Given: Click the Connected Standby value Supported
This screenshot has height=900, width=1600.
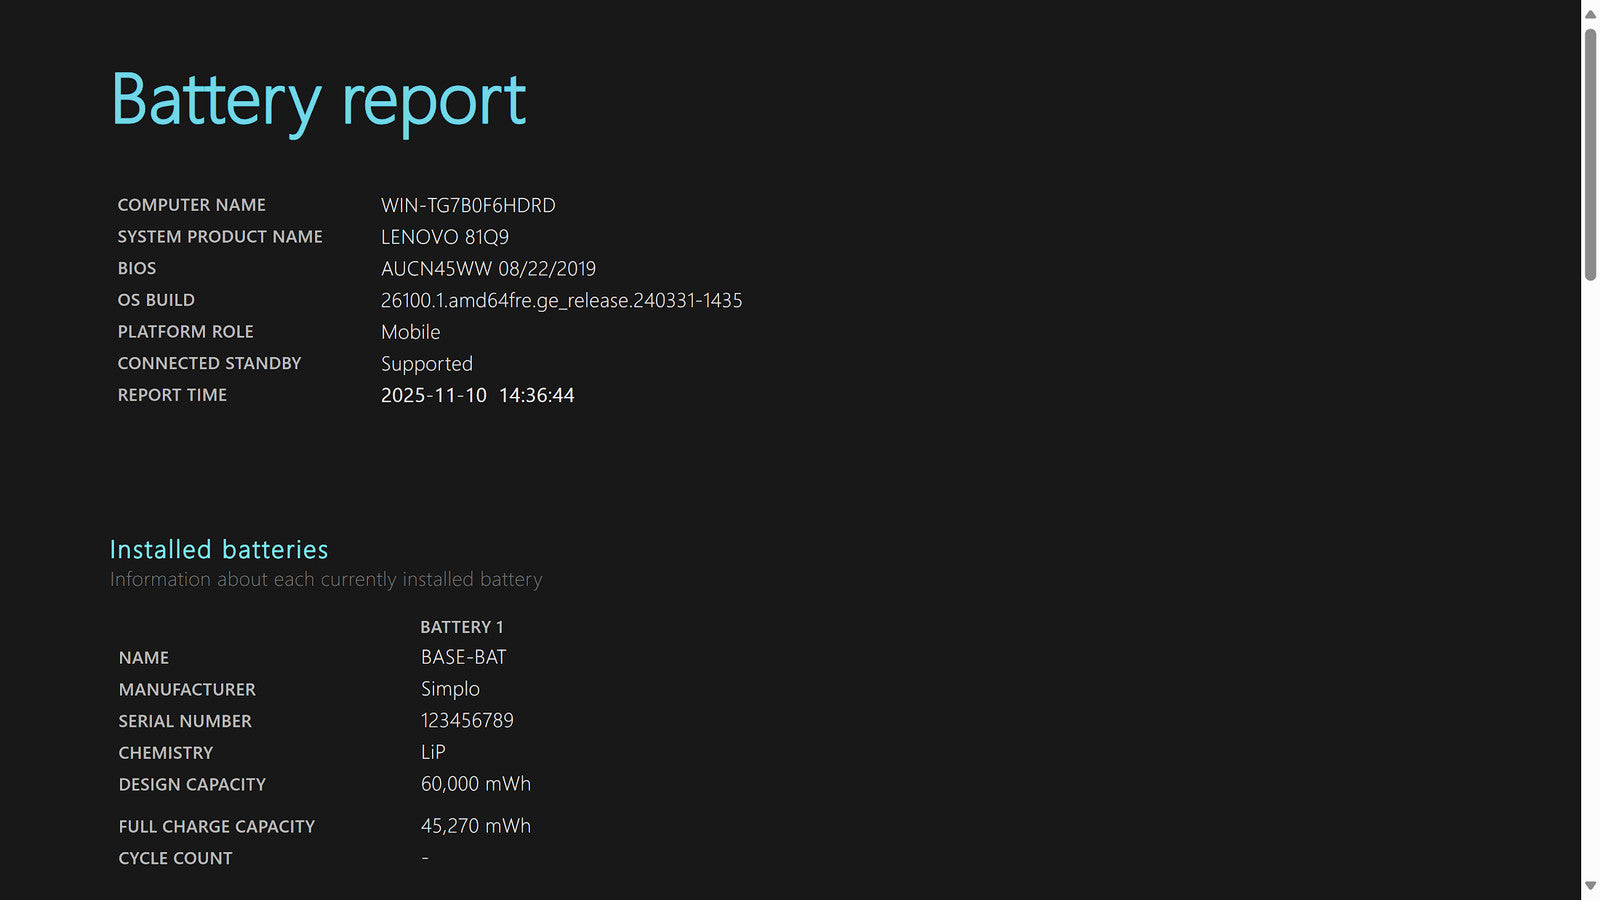Looking at the screenshot, I should 427,364.
